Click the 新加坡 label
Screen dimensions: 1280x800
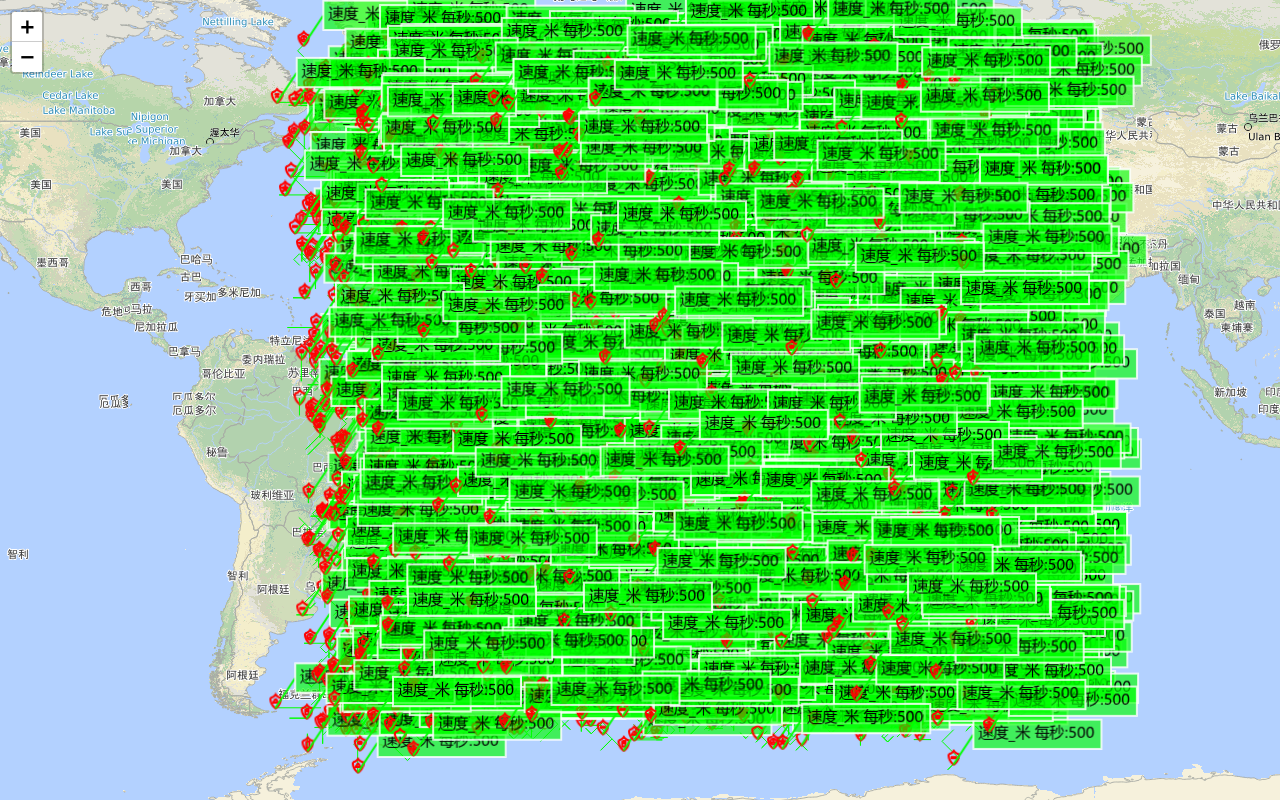pos(1231,392)
